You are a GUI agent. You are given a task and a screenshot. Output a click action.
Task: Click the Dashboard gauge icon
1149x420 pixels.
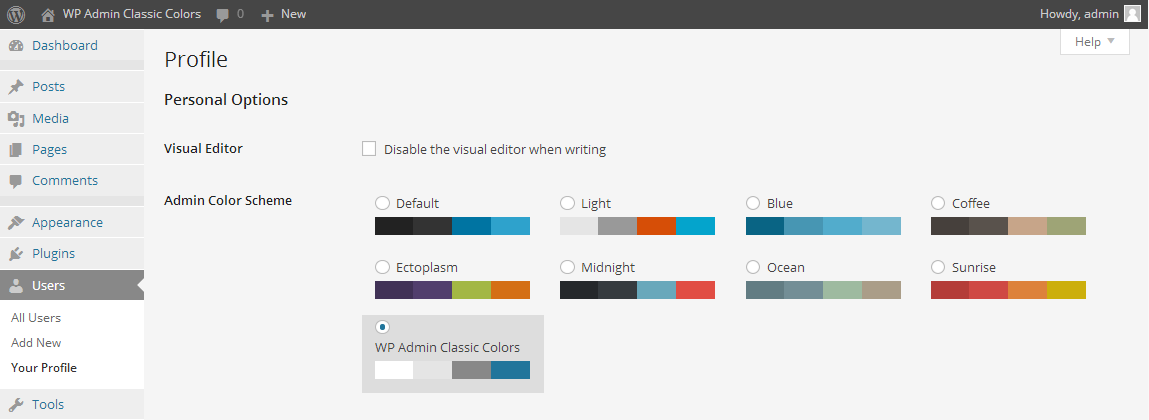pos(15,45)
